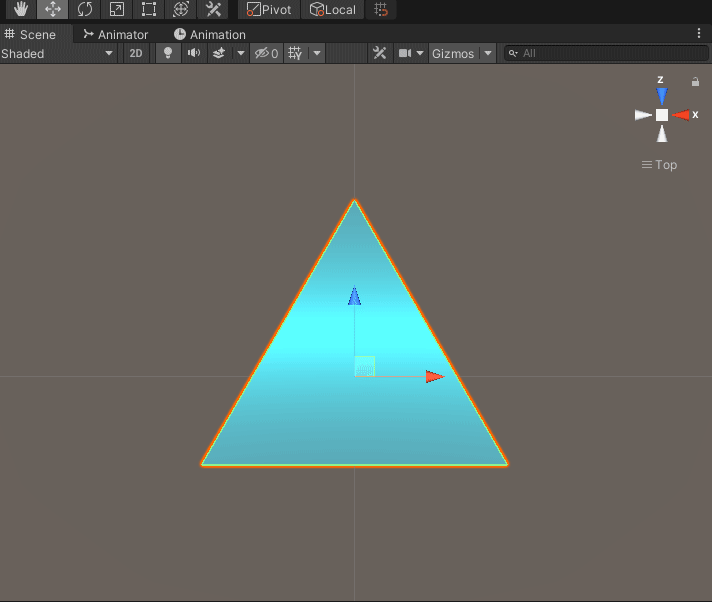Switch to the Animation tab
Image resolution: width=712 pixels, height=602 pixels.
[210, 35]
